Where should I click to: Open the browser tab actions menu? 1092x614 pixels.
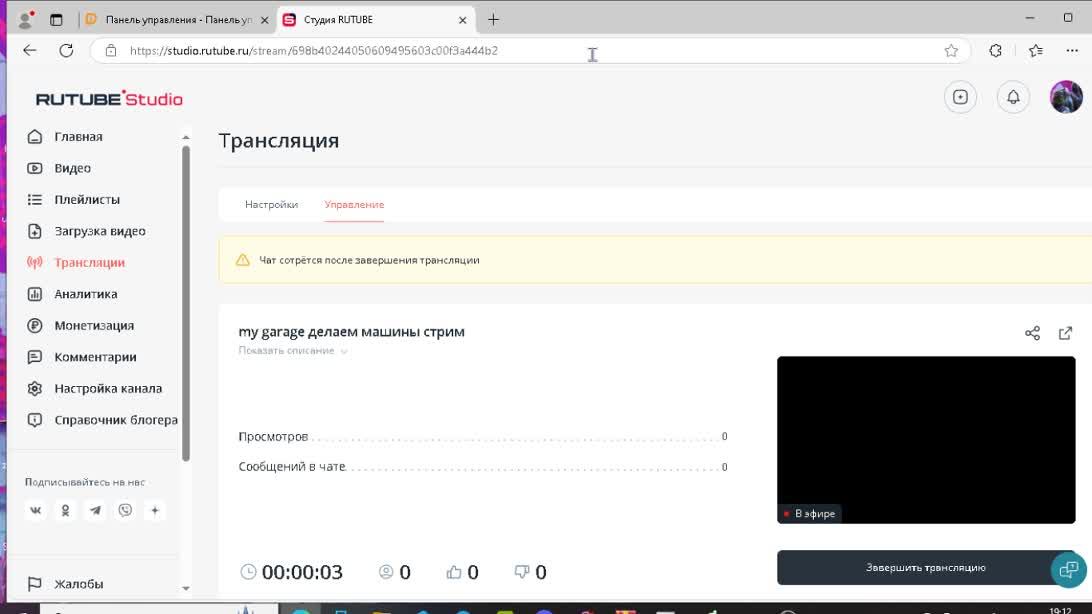pos(56,19)
